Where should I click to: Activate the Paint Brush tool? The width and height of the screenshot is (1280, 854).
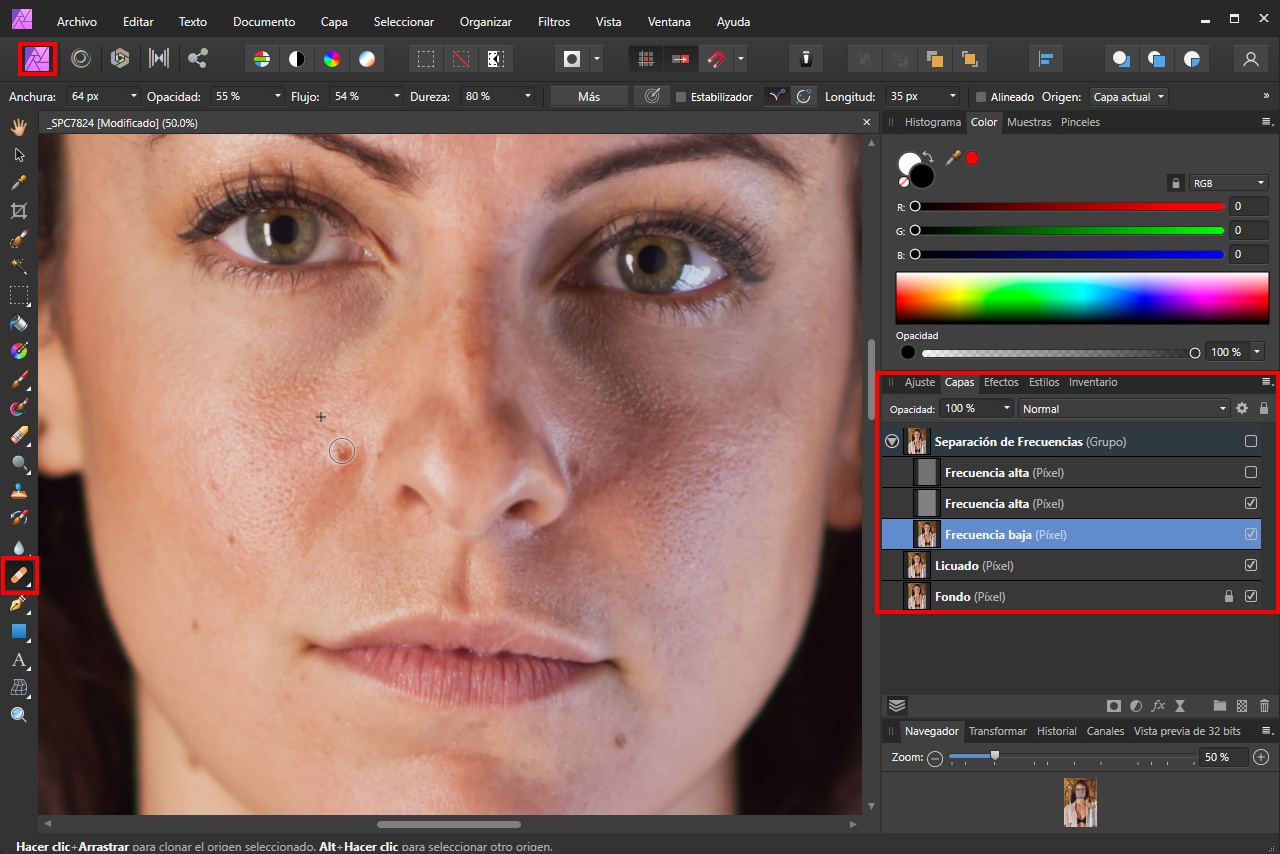[19, 379]
